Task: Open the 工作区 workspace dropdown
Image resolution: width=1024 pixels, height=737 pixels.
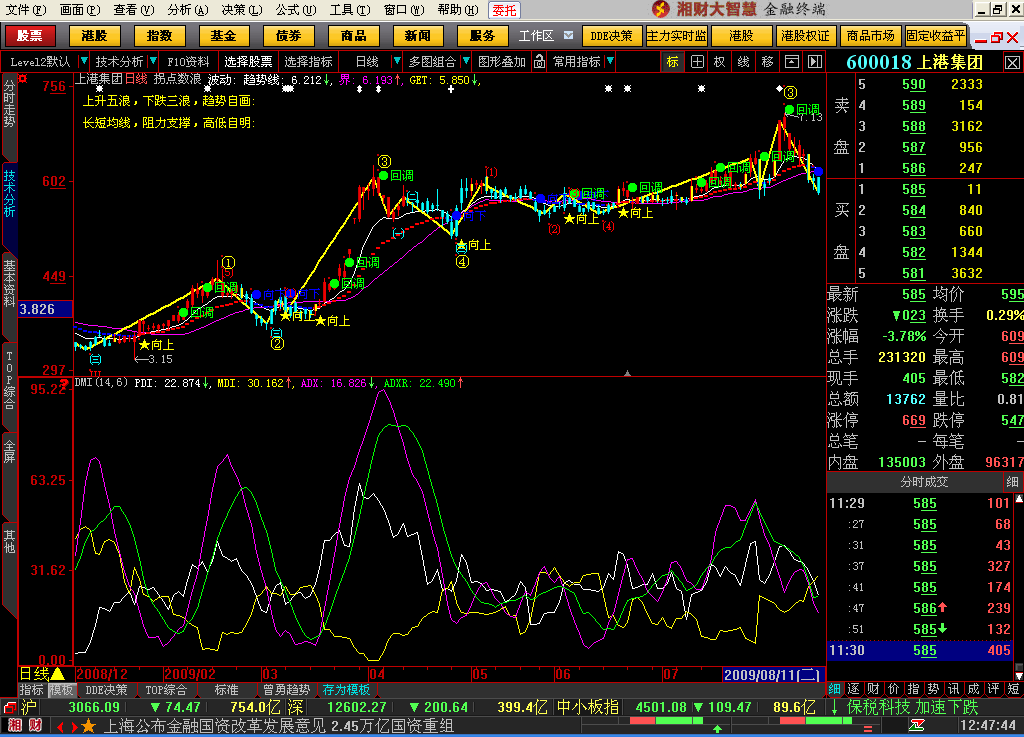Action: tap(568, 36)
